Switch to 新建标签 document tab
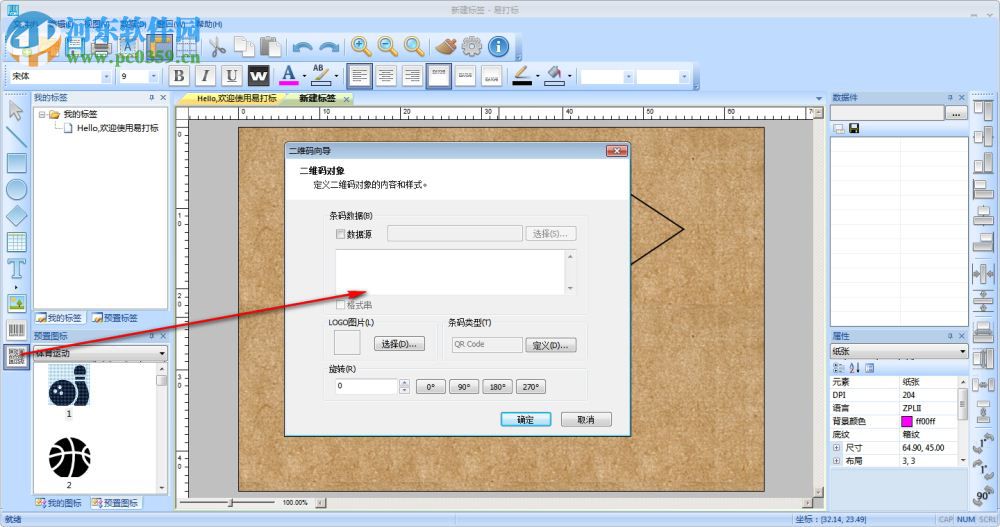This screenshot has width=1000, height=527. (317, 98)
